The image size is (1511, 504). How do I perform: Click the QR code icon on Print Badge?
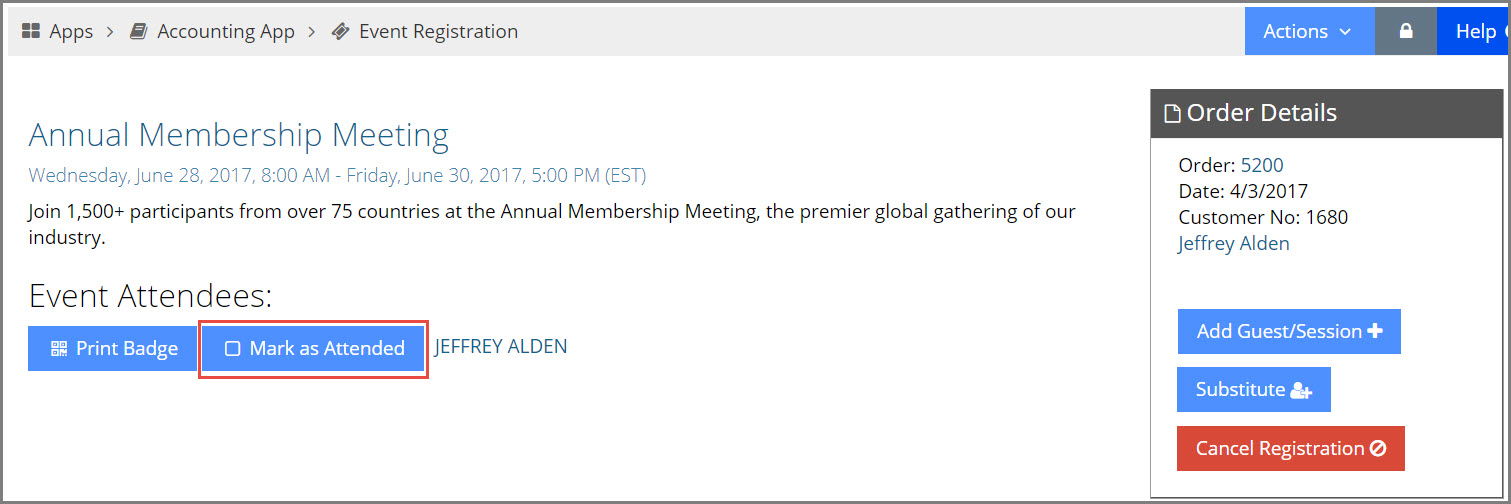point(59,349)
